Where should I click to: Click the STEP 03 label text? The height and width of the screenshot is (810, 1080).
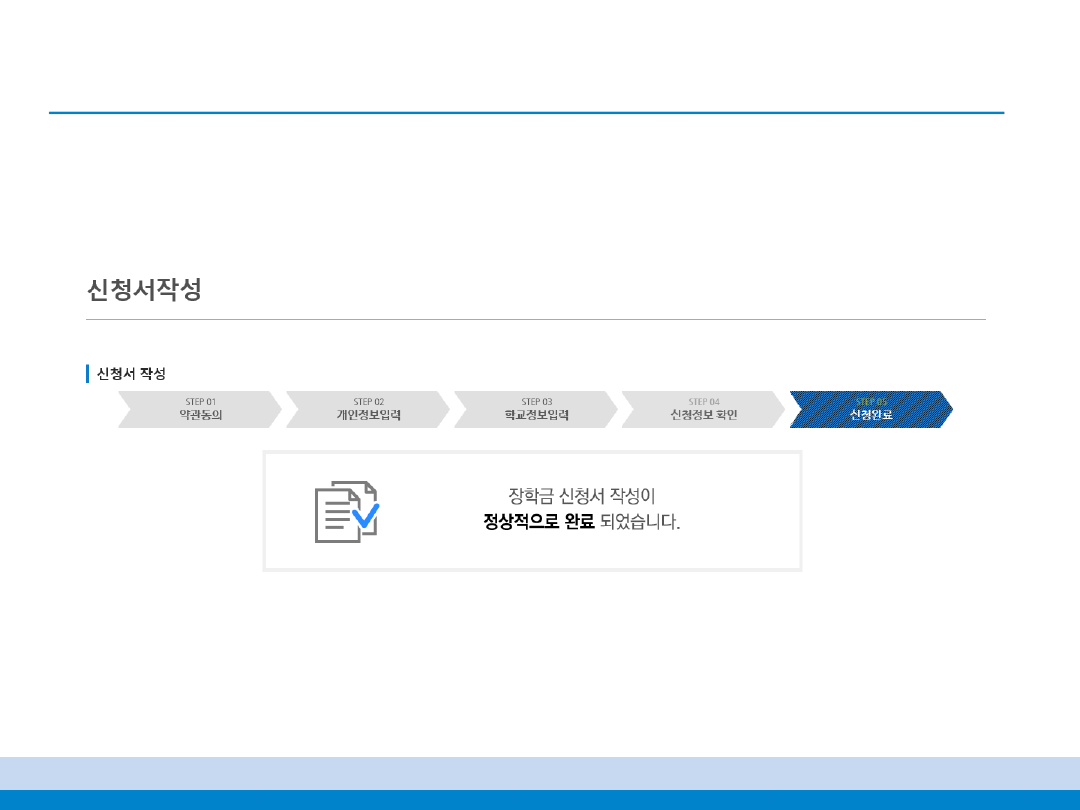coord(536,402)
